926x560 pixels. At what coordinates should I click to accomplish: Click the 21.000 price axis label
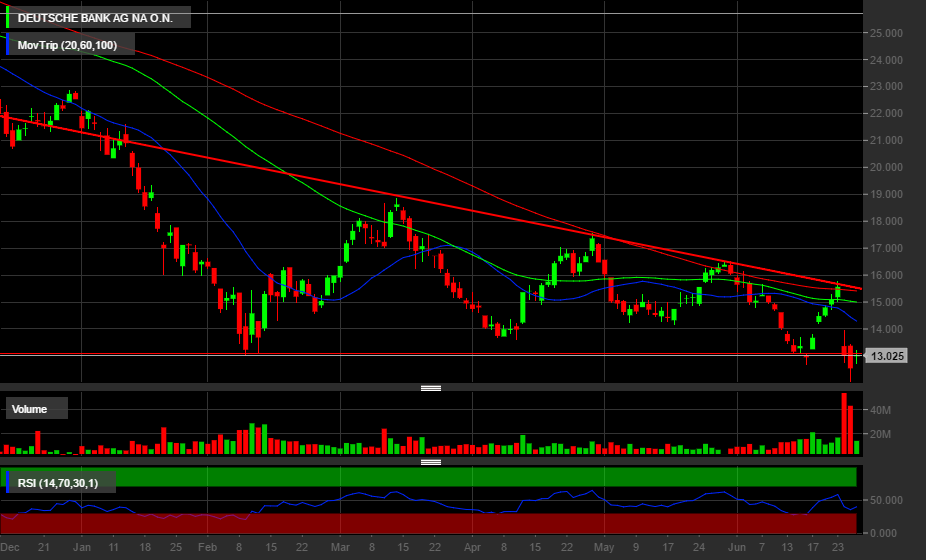click(886, 140)
